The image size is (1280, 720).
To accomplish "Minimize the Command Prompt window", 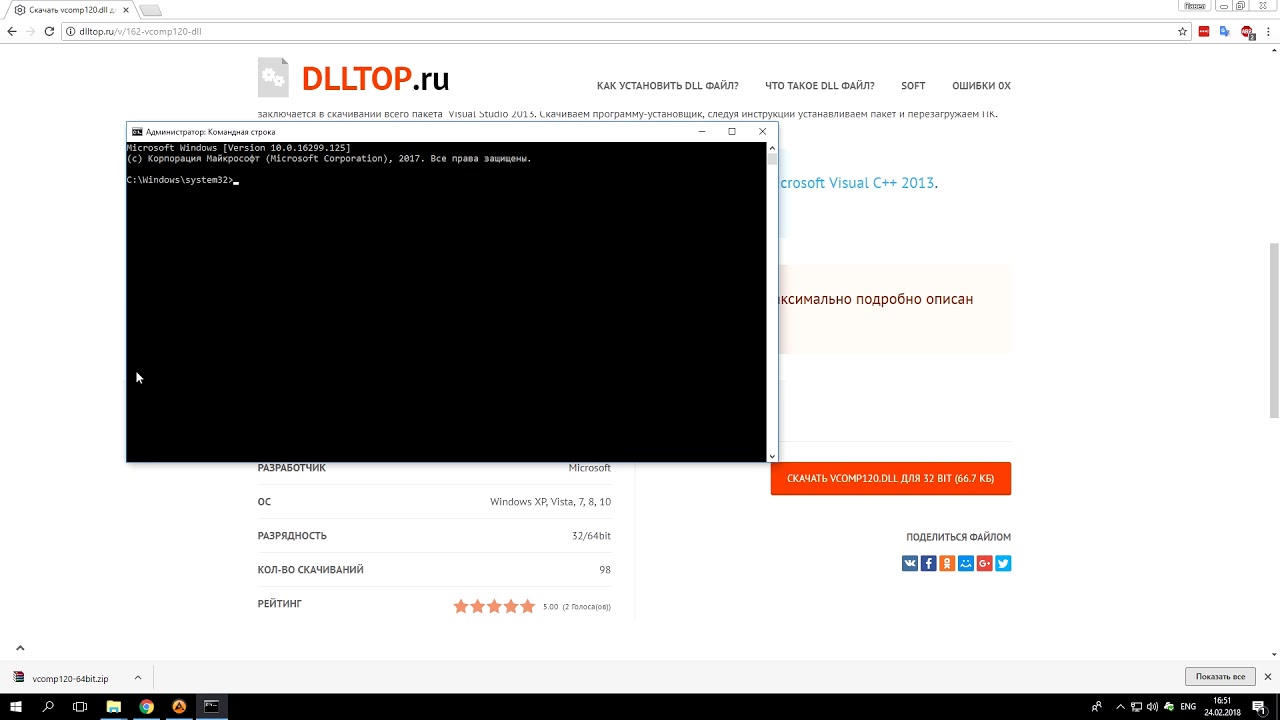I will [702, 132].
